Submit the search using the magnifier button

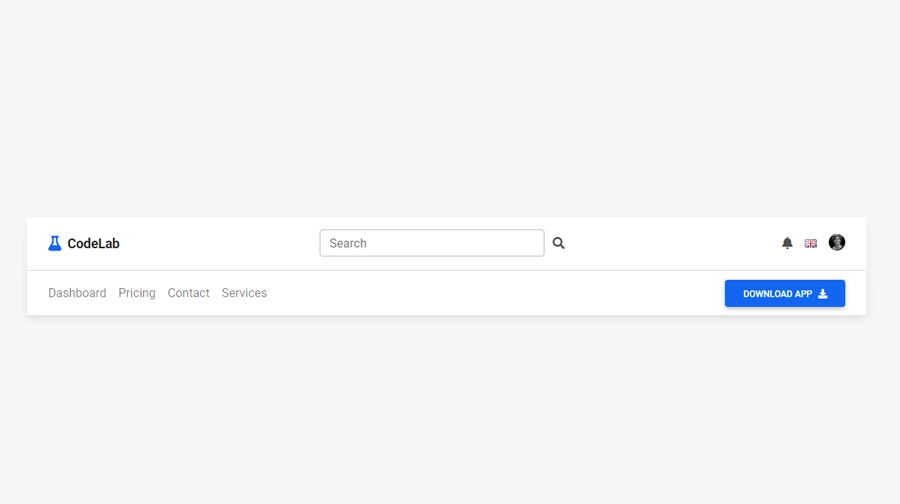click(x=559, y=243)
